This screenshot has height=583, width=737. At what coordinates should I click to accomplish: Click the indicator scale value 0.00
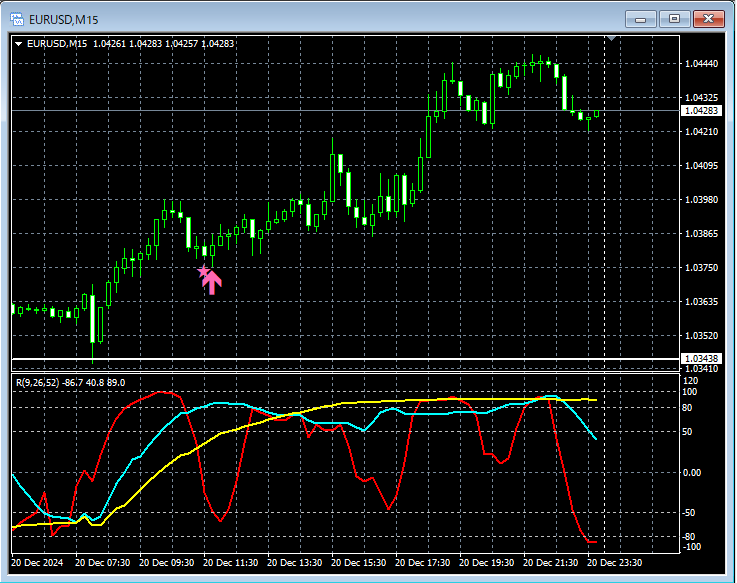coord(691,473)
